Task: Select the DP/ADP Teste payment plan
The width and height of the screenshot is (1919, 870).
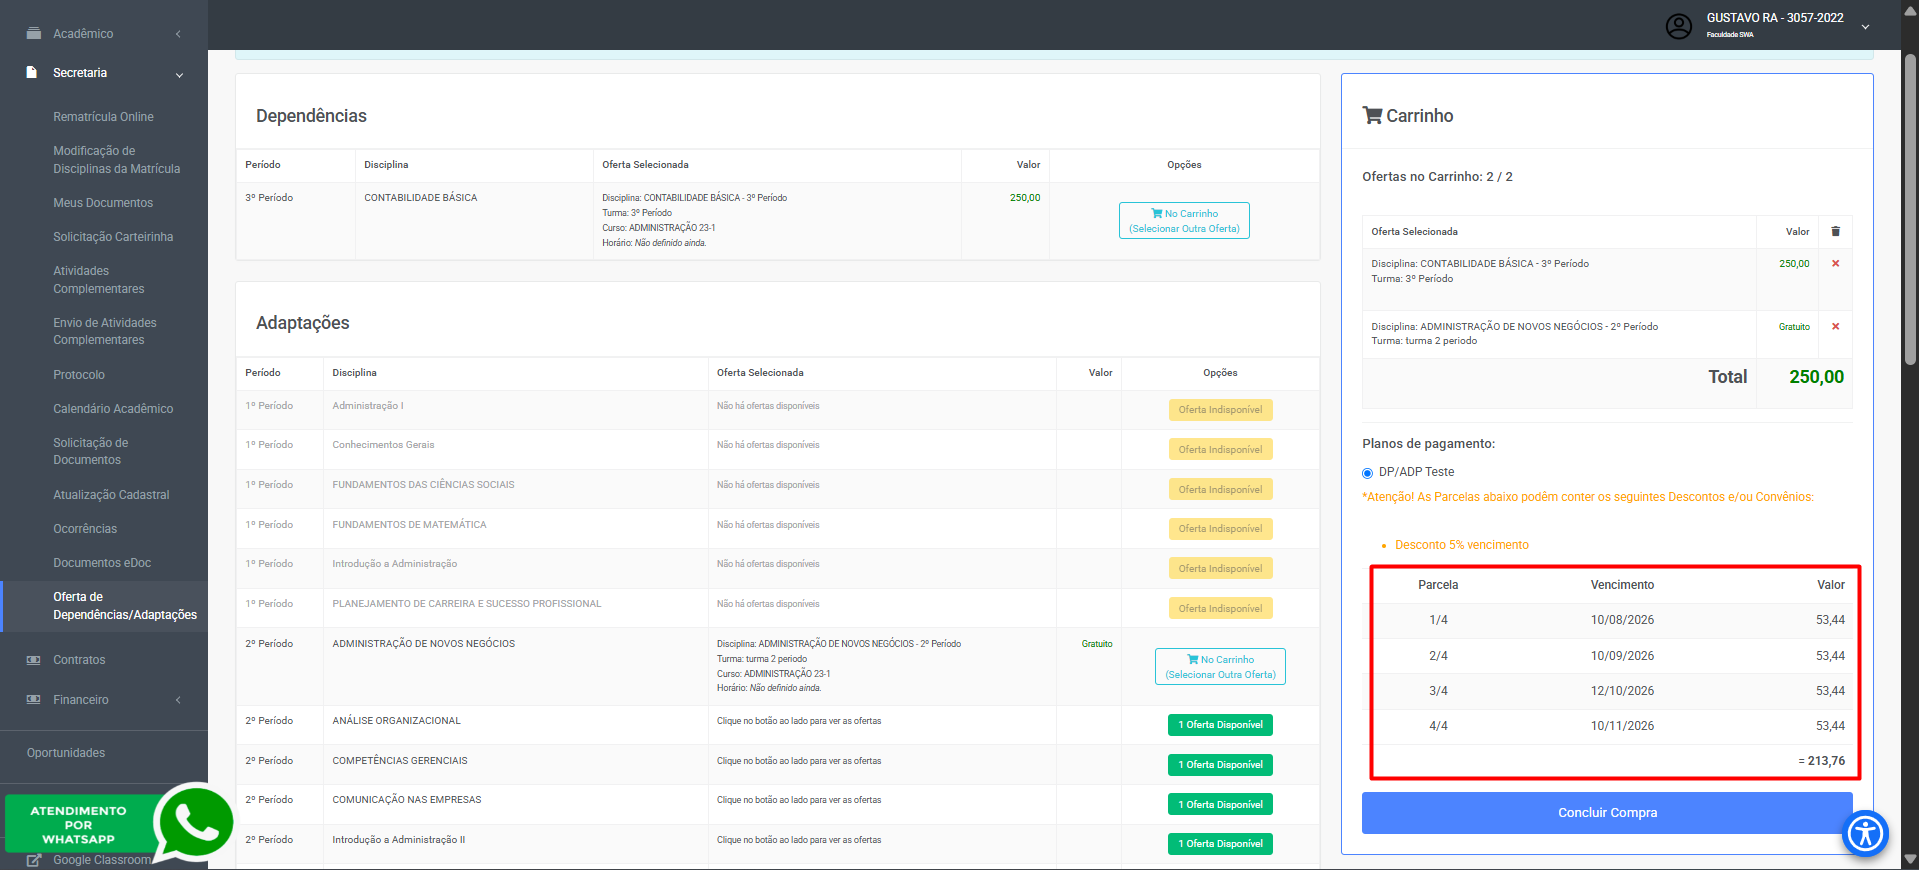Action: click(1367, 473)
